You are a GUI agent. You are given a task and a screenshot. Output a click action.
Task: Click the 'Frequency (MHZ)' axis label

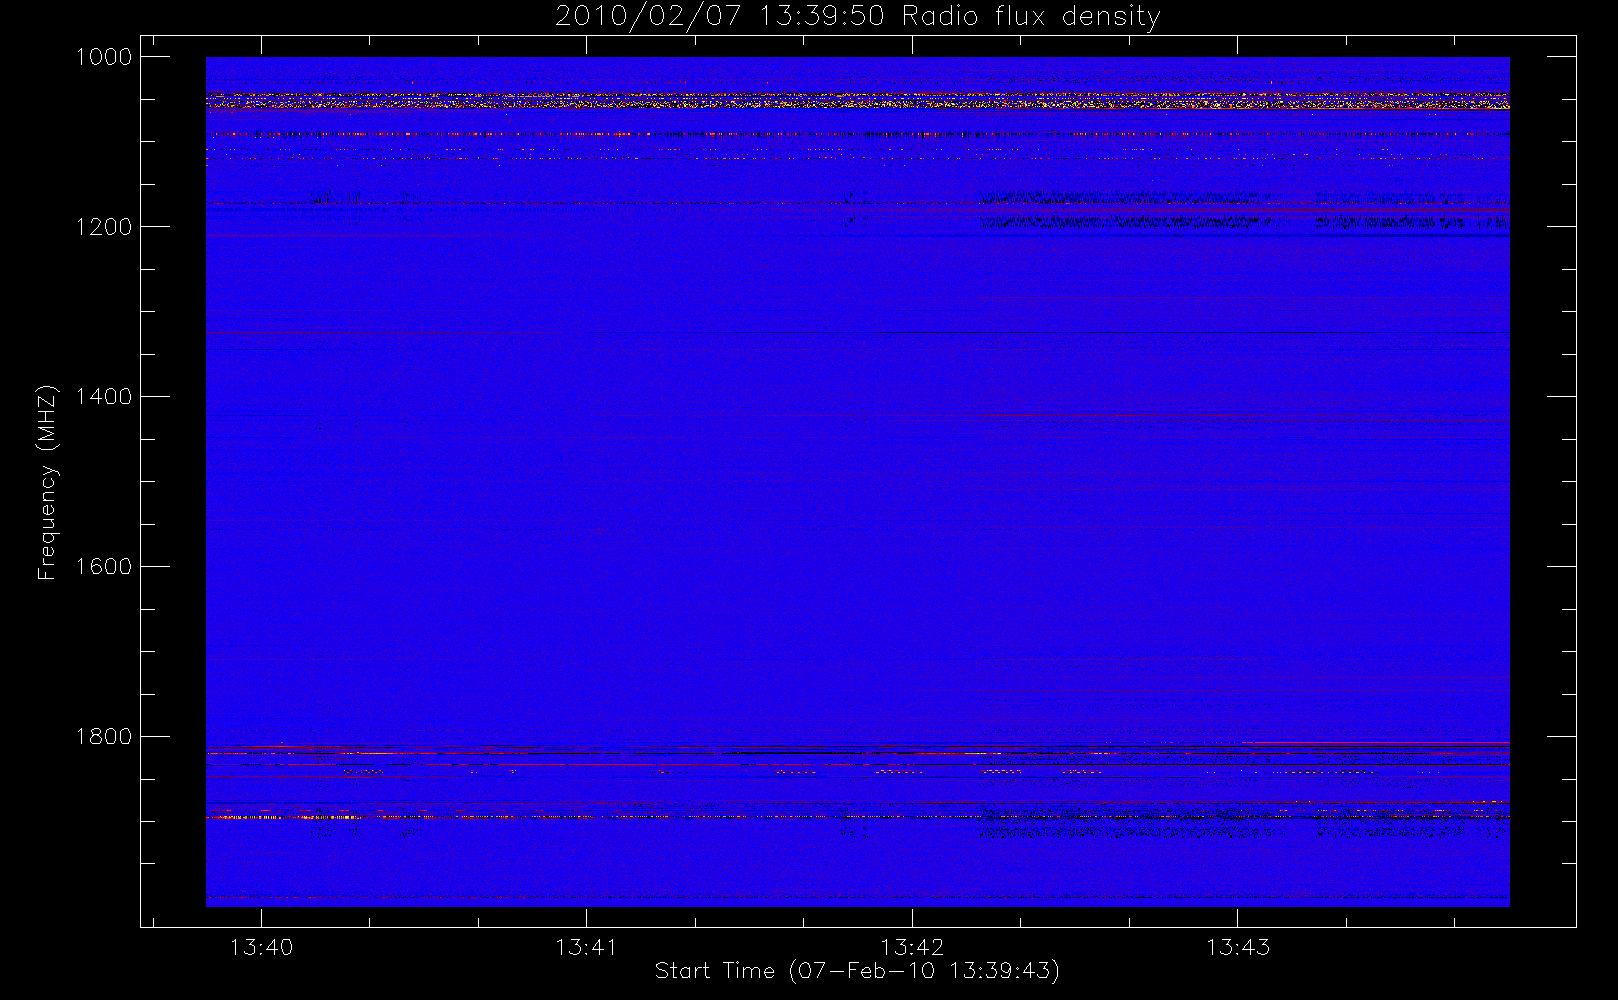(x=46, y=482)
